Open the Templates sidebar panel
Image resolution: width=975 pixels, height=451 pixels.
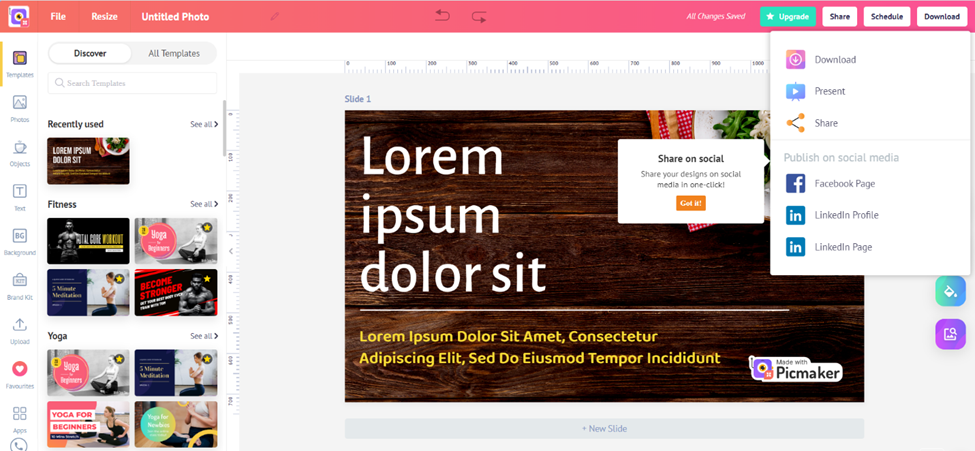(19, 64)
